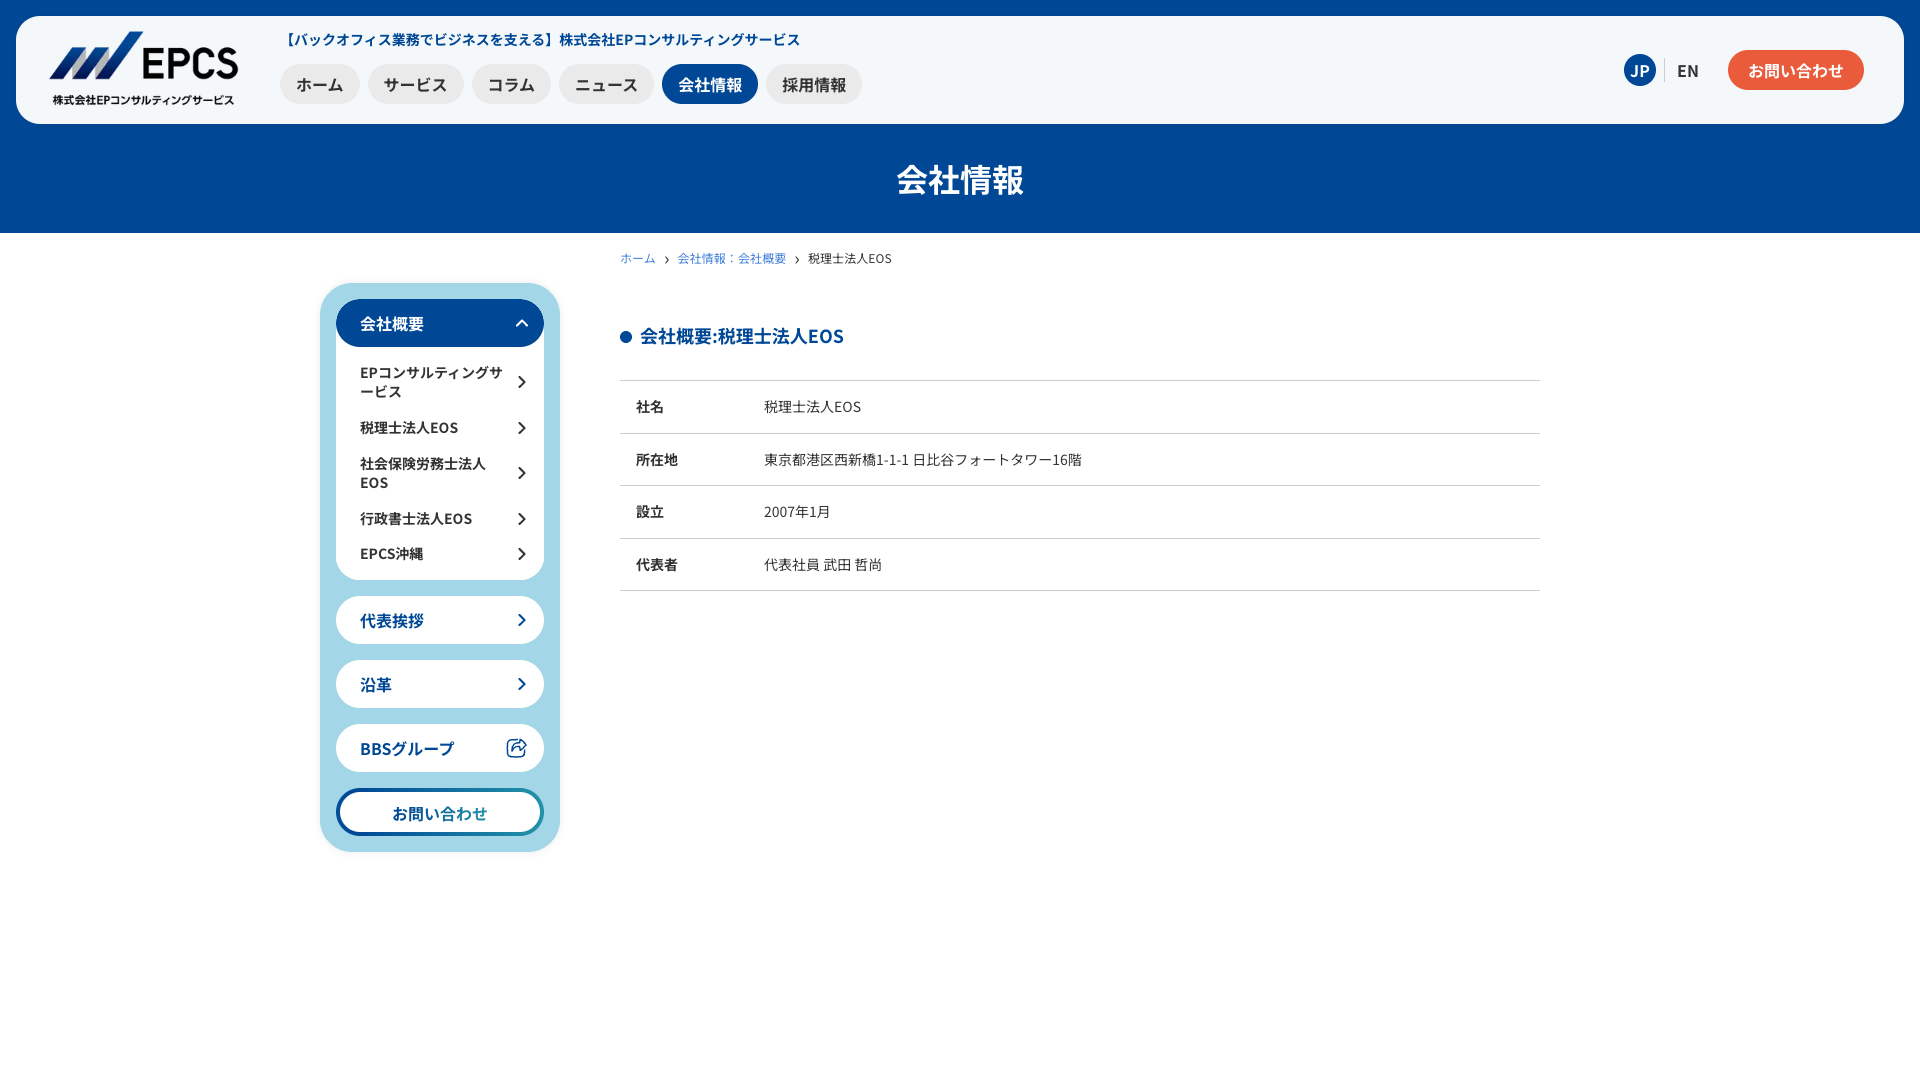Click ホーム breadcrumb link

click(x=637, y=258)
